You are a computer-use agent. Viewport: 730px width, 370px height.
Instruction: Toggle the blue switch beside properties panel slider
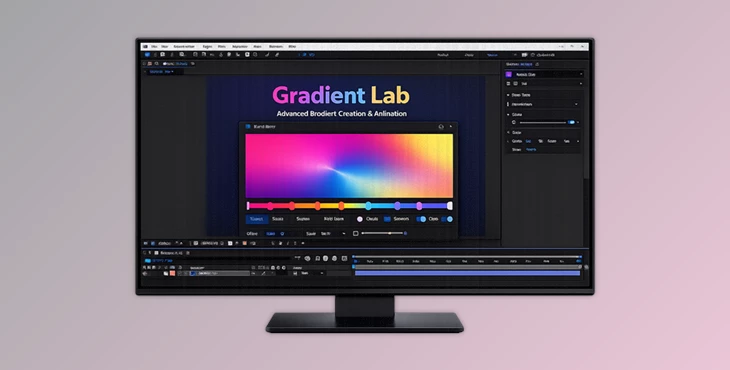coord(571,122)
